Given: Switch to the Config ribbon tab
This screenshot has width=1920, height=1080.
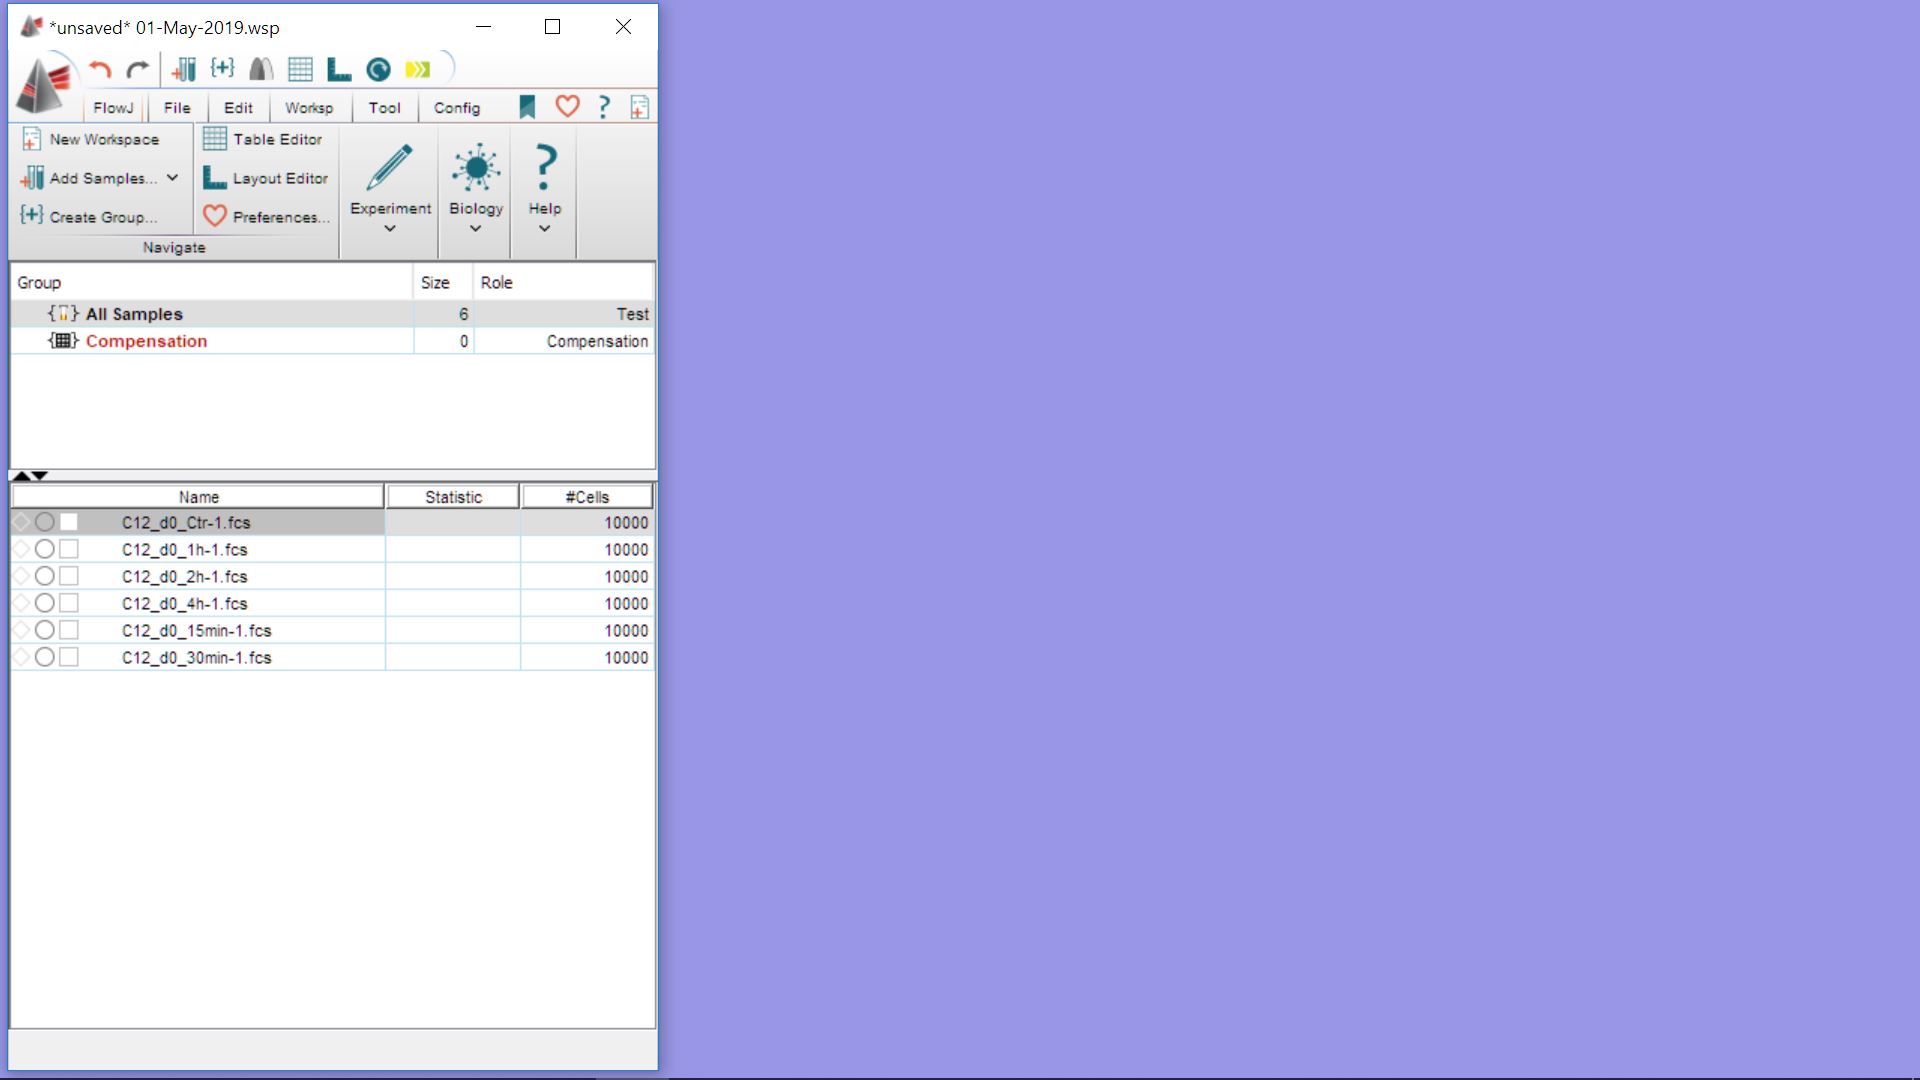Looking at the screenshot, I should pyautogui.click(x=457, y=108).
